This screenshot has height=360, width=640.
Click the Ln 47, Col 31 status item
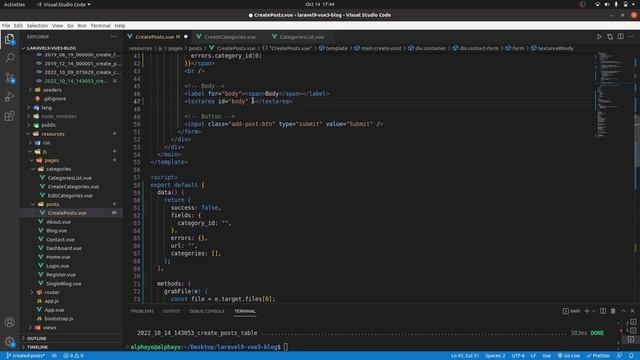(464, 356)
